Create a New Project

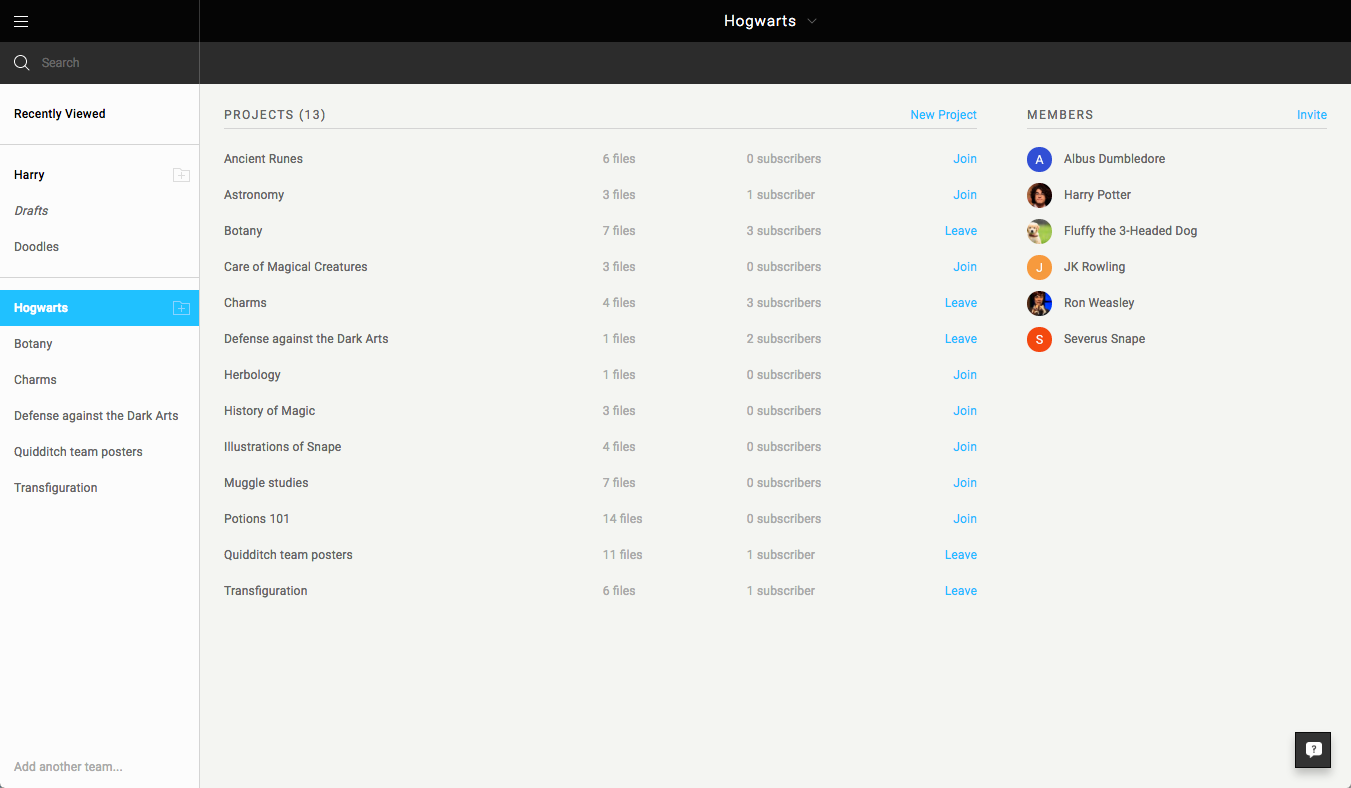[943, 115]
